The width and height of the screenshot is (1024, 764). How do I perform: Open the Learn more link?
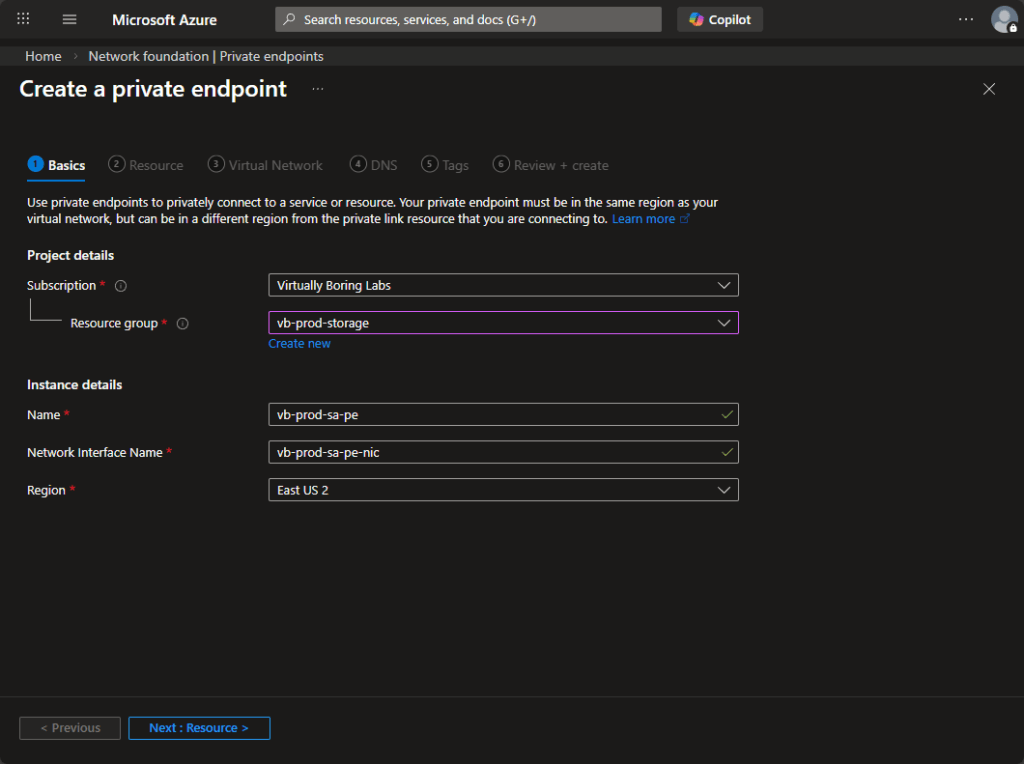[650, 219]
